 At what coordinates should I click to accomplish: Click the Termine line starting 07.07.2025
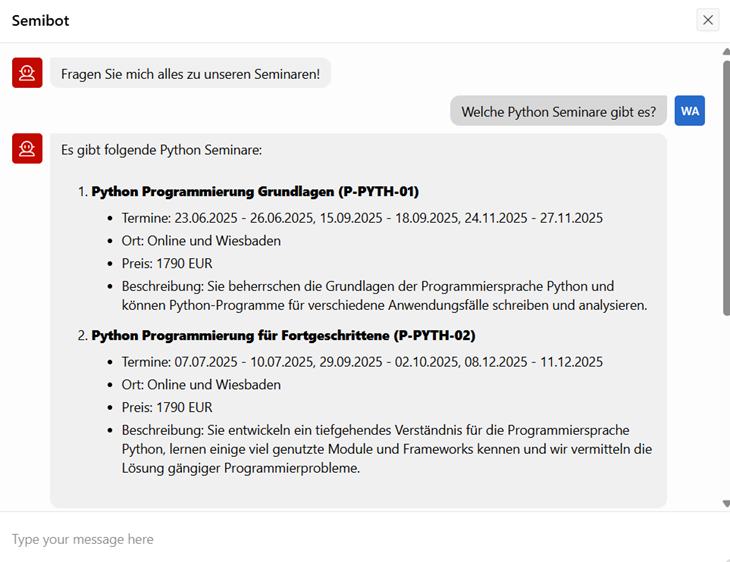pos(362,362)
